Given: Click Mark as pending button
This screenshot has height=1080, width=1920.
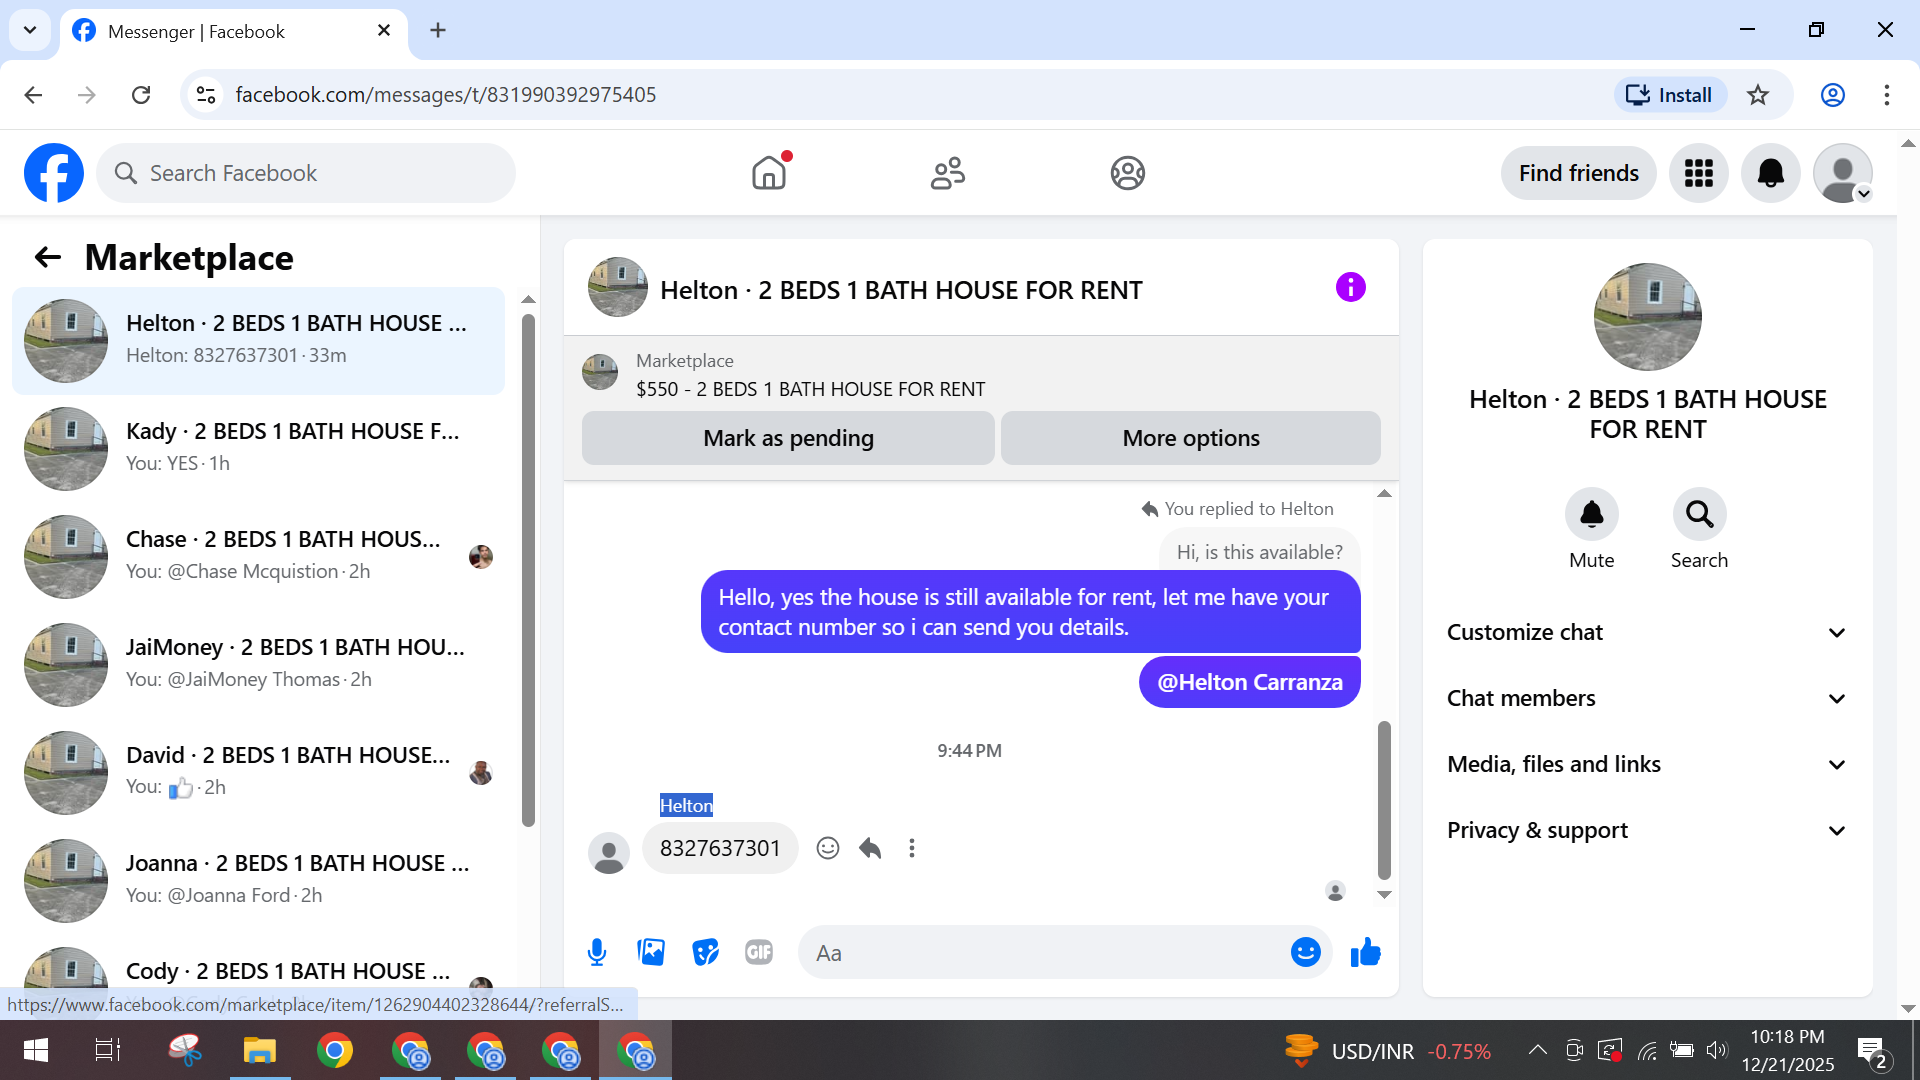Looking at the screenshot, I should (788, 438).
